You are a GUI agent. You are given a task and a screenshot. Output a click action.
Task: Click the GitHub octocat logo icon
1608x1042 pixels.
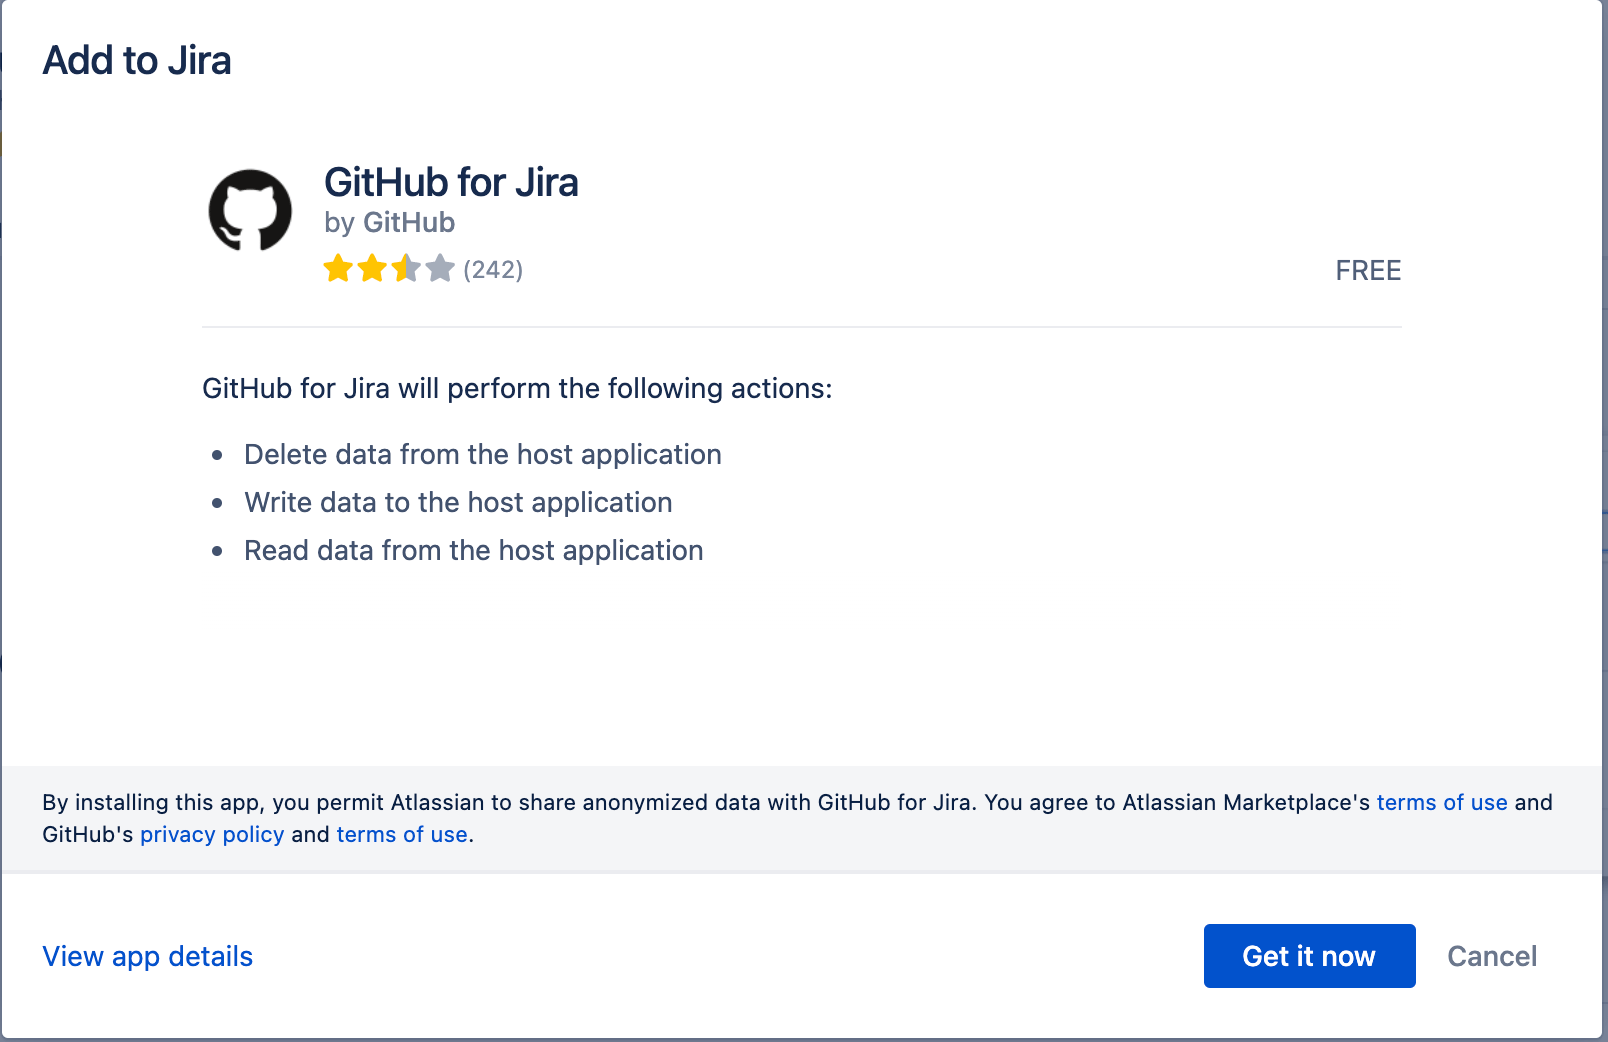250,210
